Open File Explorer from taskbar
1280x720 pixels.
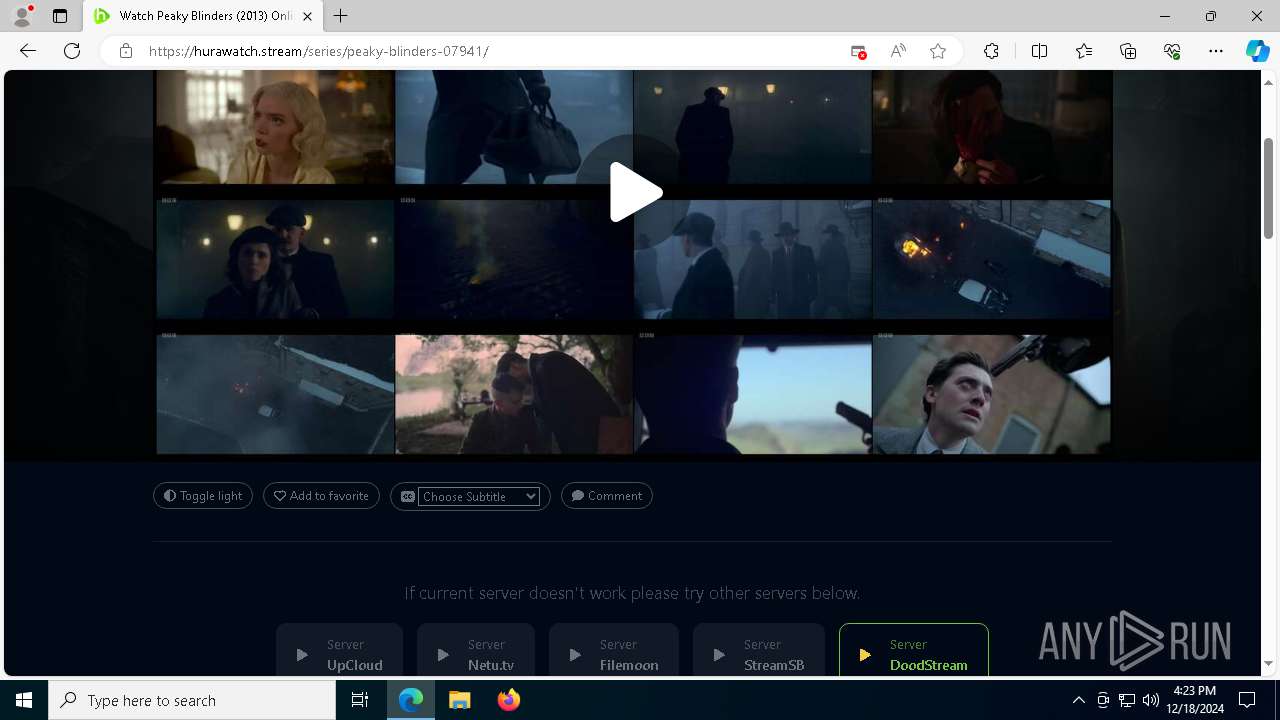[459, 700]
